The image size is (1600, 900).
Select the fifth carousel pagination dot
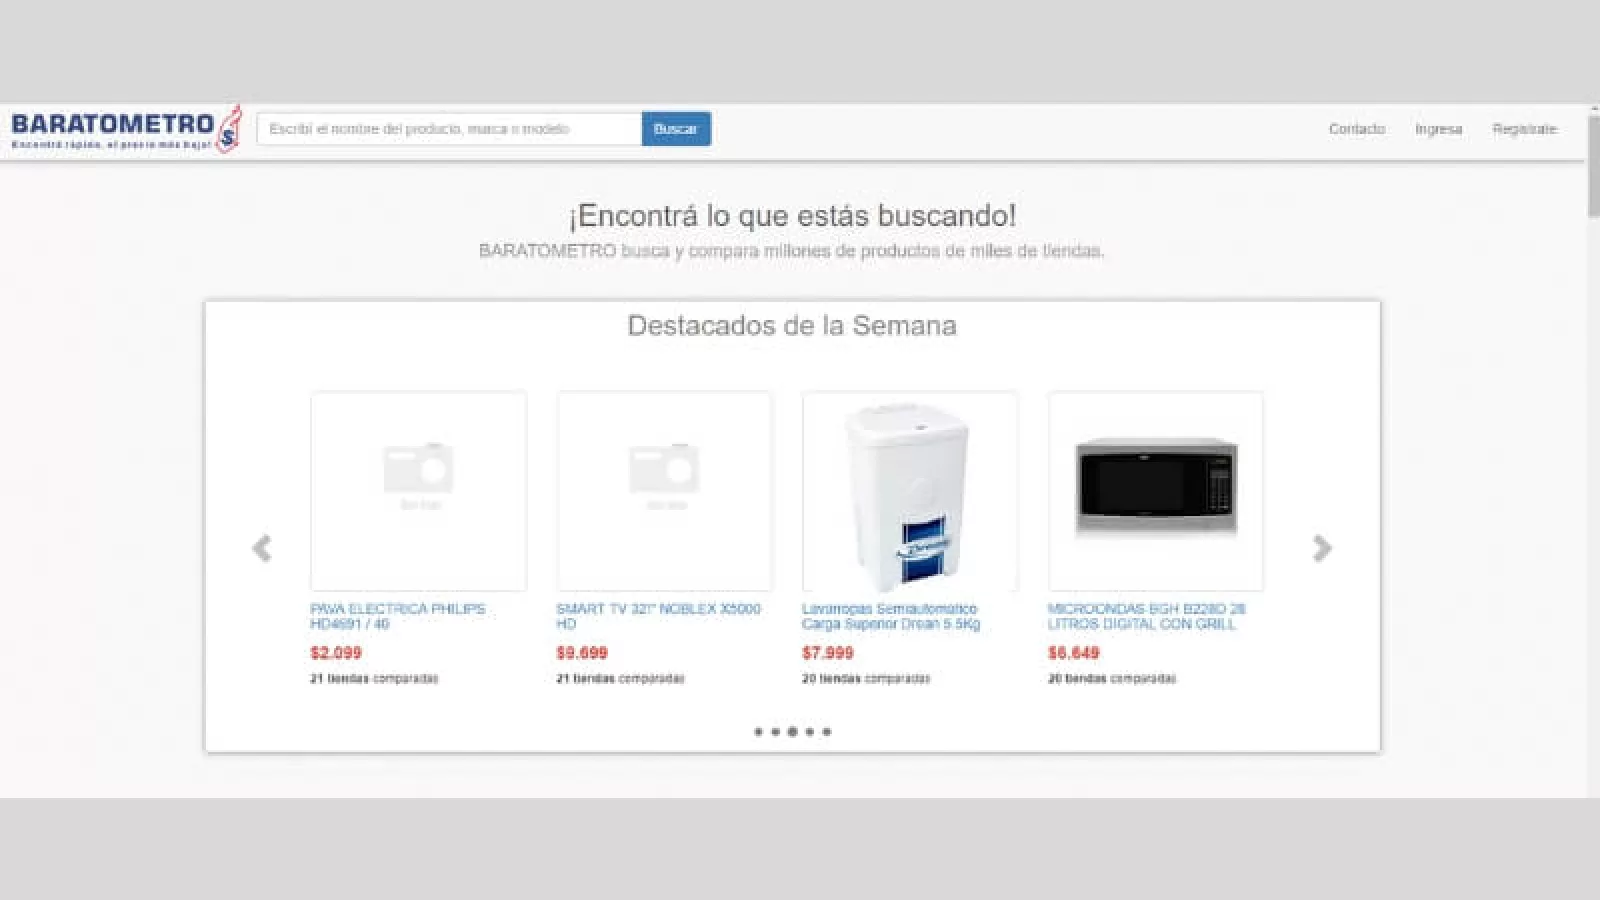[827, 732]
